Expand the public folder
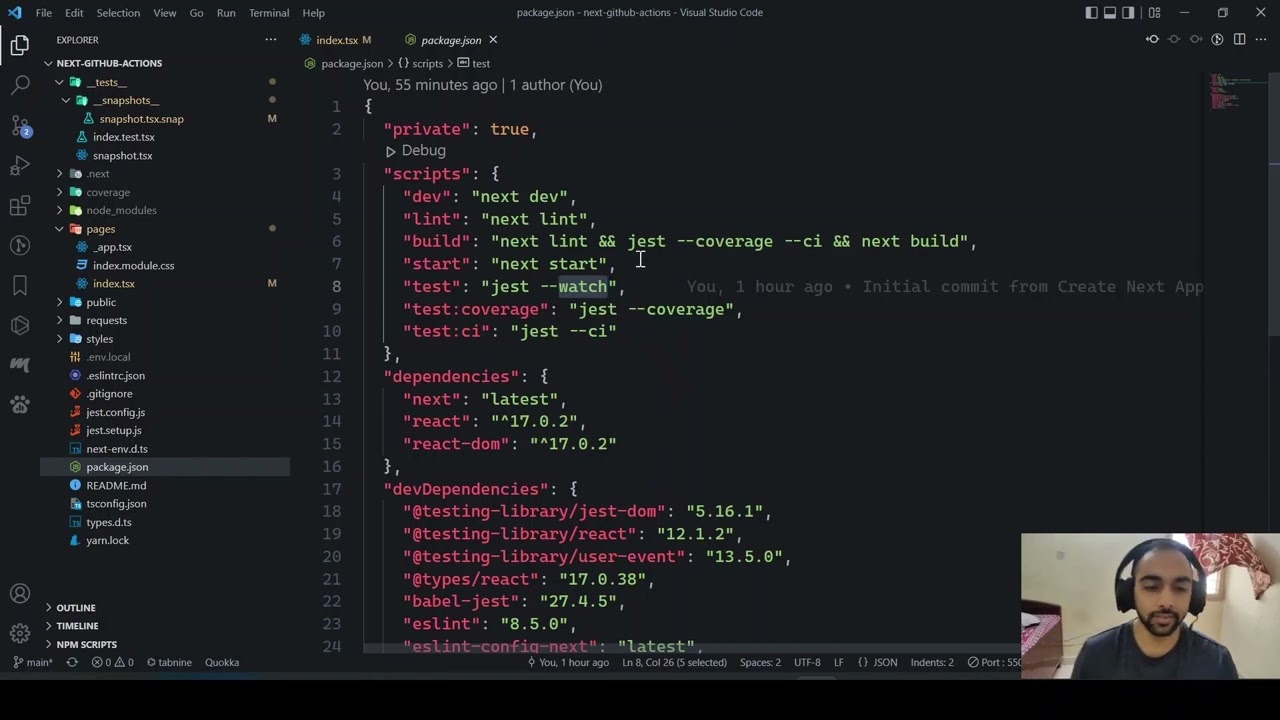This screenshot has width=1280, height=720. (x=101, y=302)
